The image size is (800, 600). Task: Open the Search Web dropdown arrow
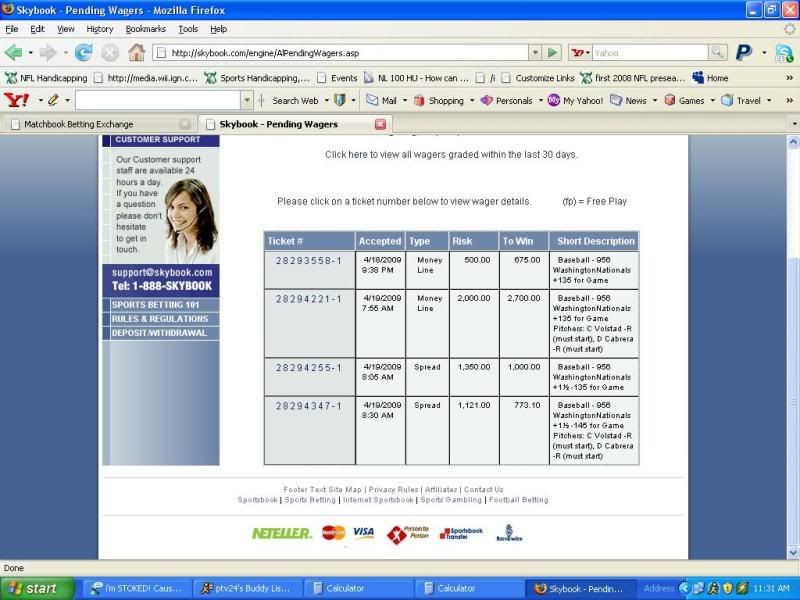327,101
